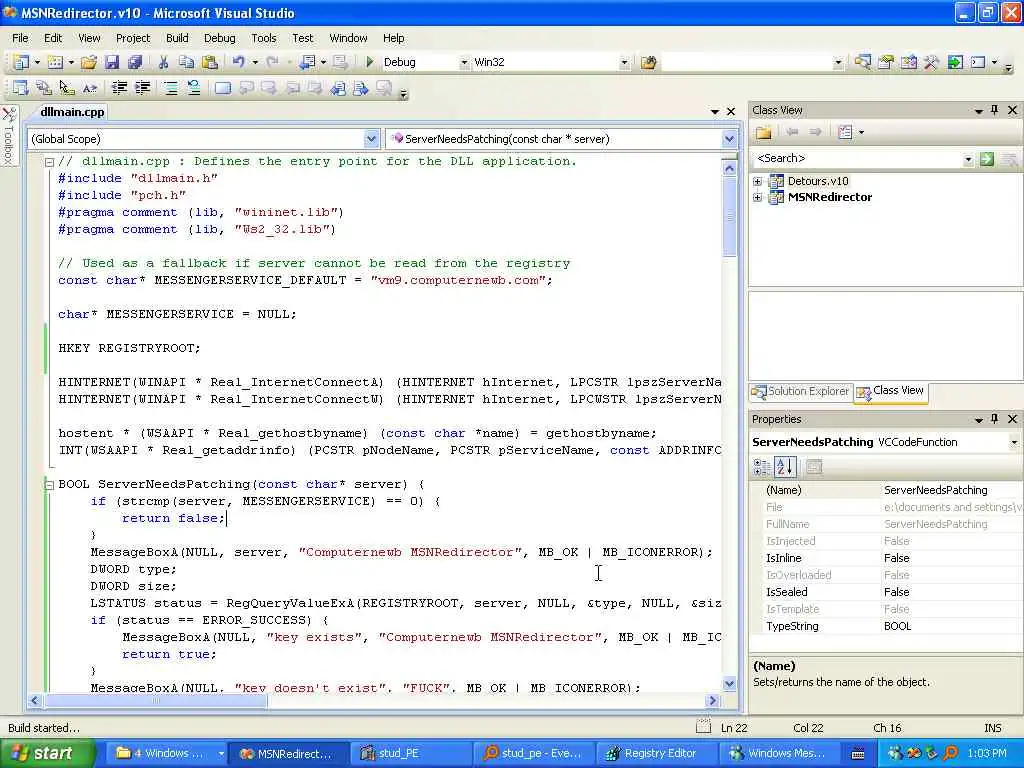
Task: Click the Paste clipboard icon
Action: point(210,62)
